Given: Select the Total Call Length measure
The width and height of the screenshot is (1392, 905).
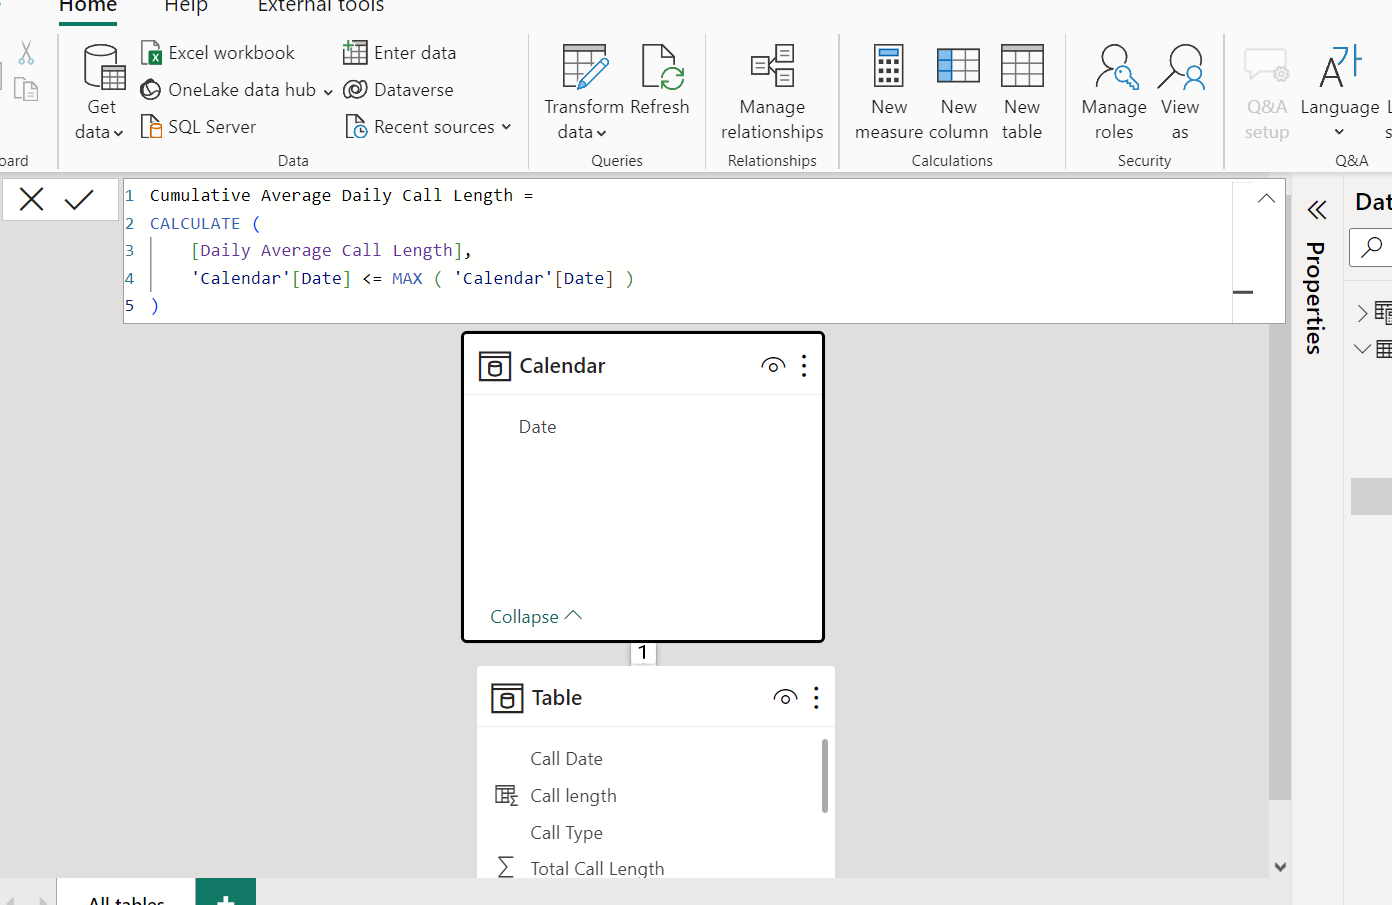Looking at the screenshot, I should point(597,868).
